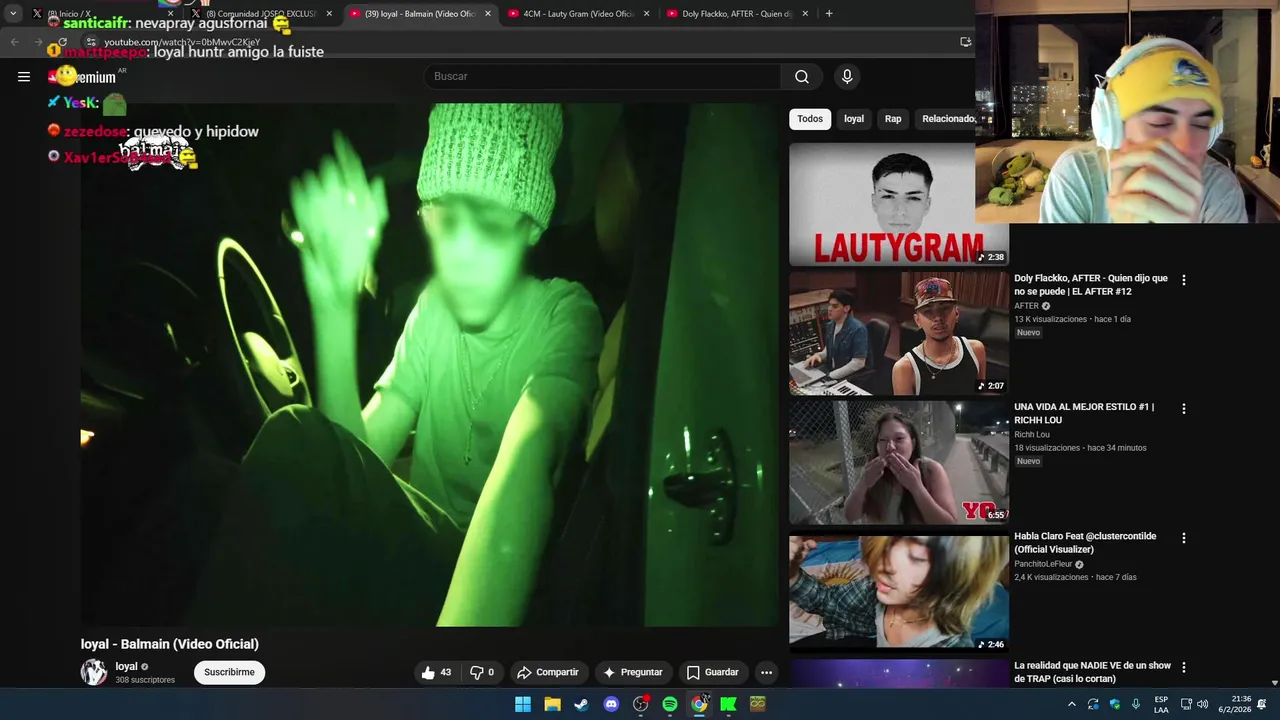
Task: Click the page vertical scrollbar down arrow
Action: click(x=1274, y=682)
